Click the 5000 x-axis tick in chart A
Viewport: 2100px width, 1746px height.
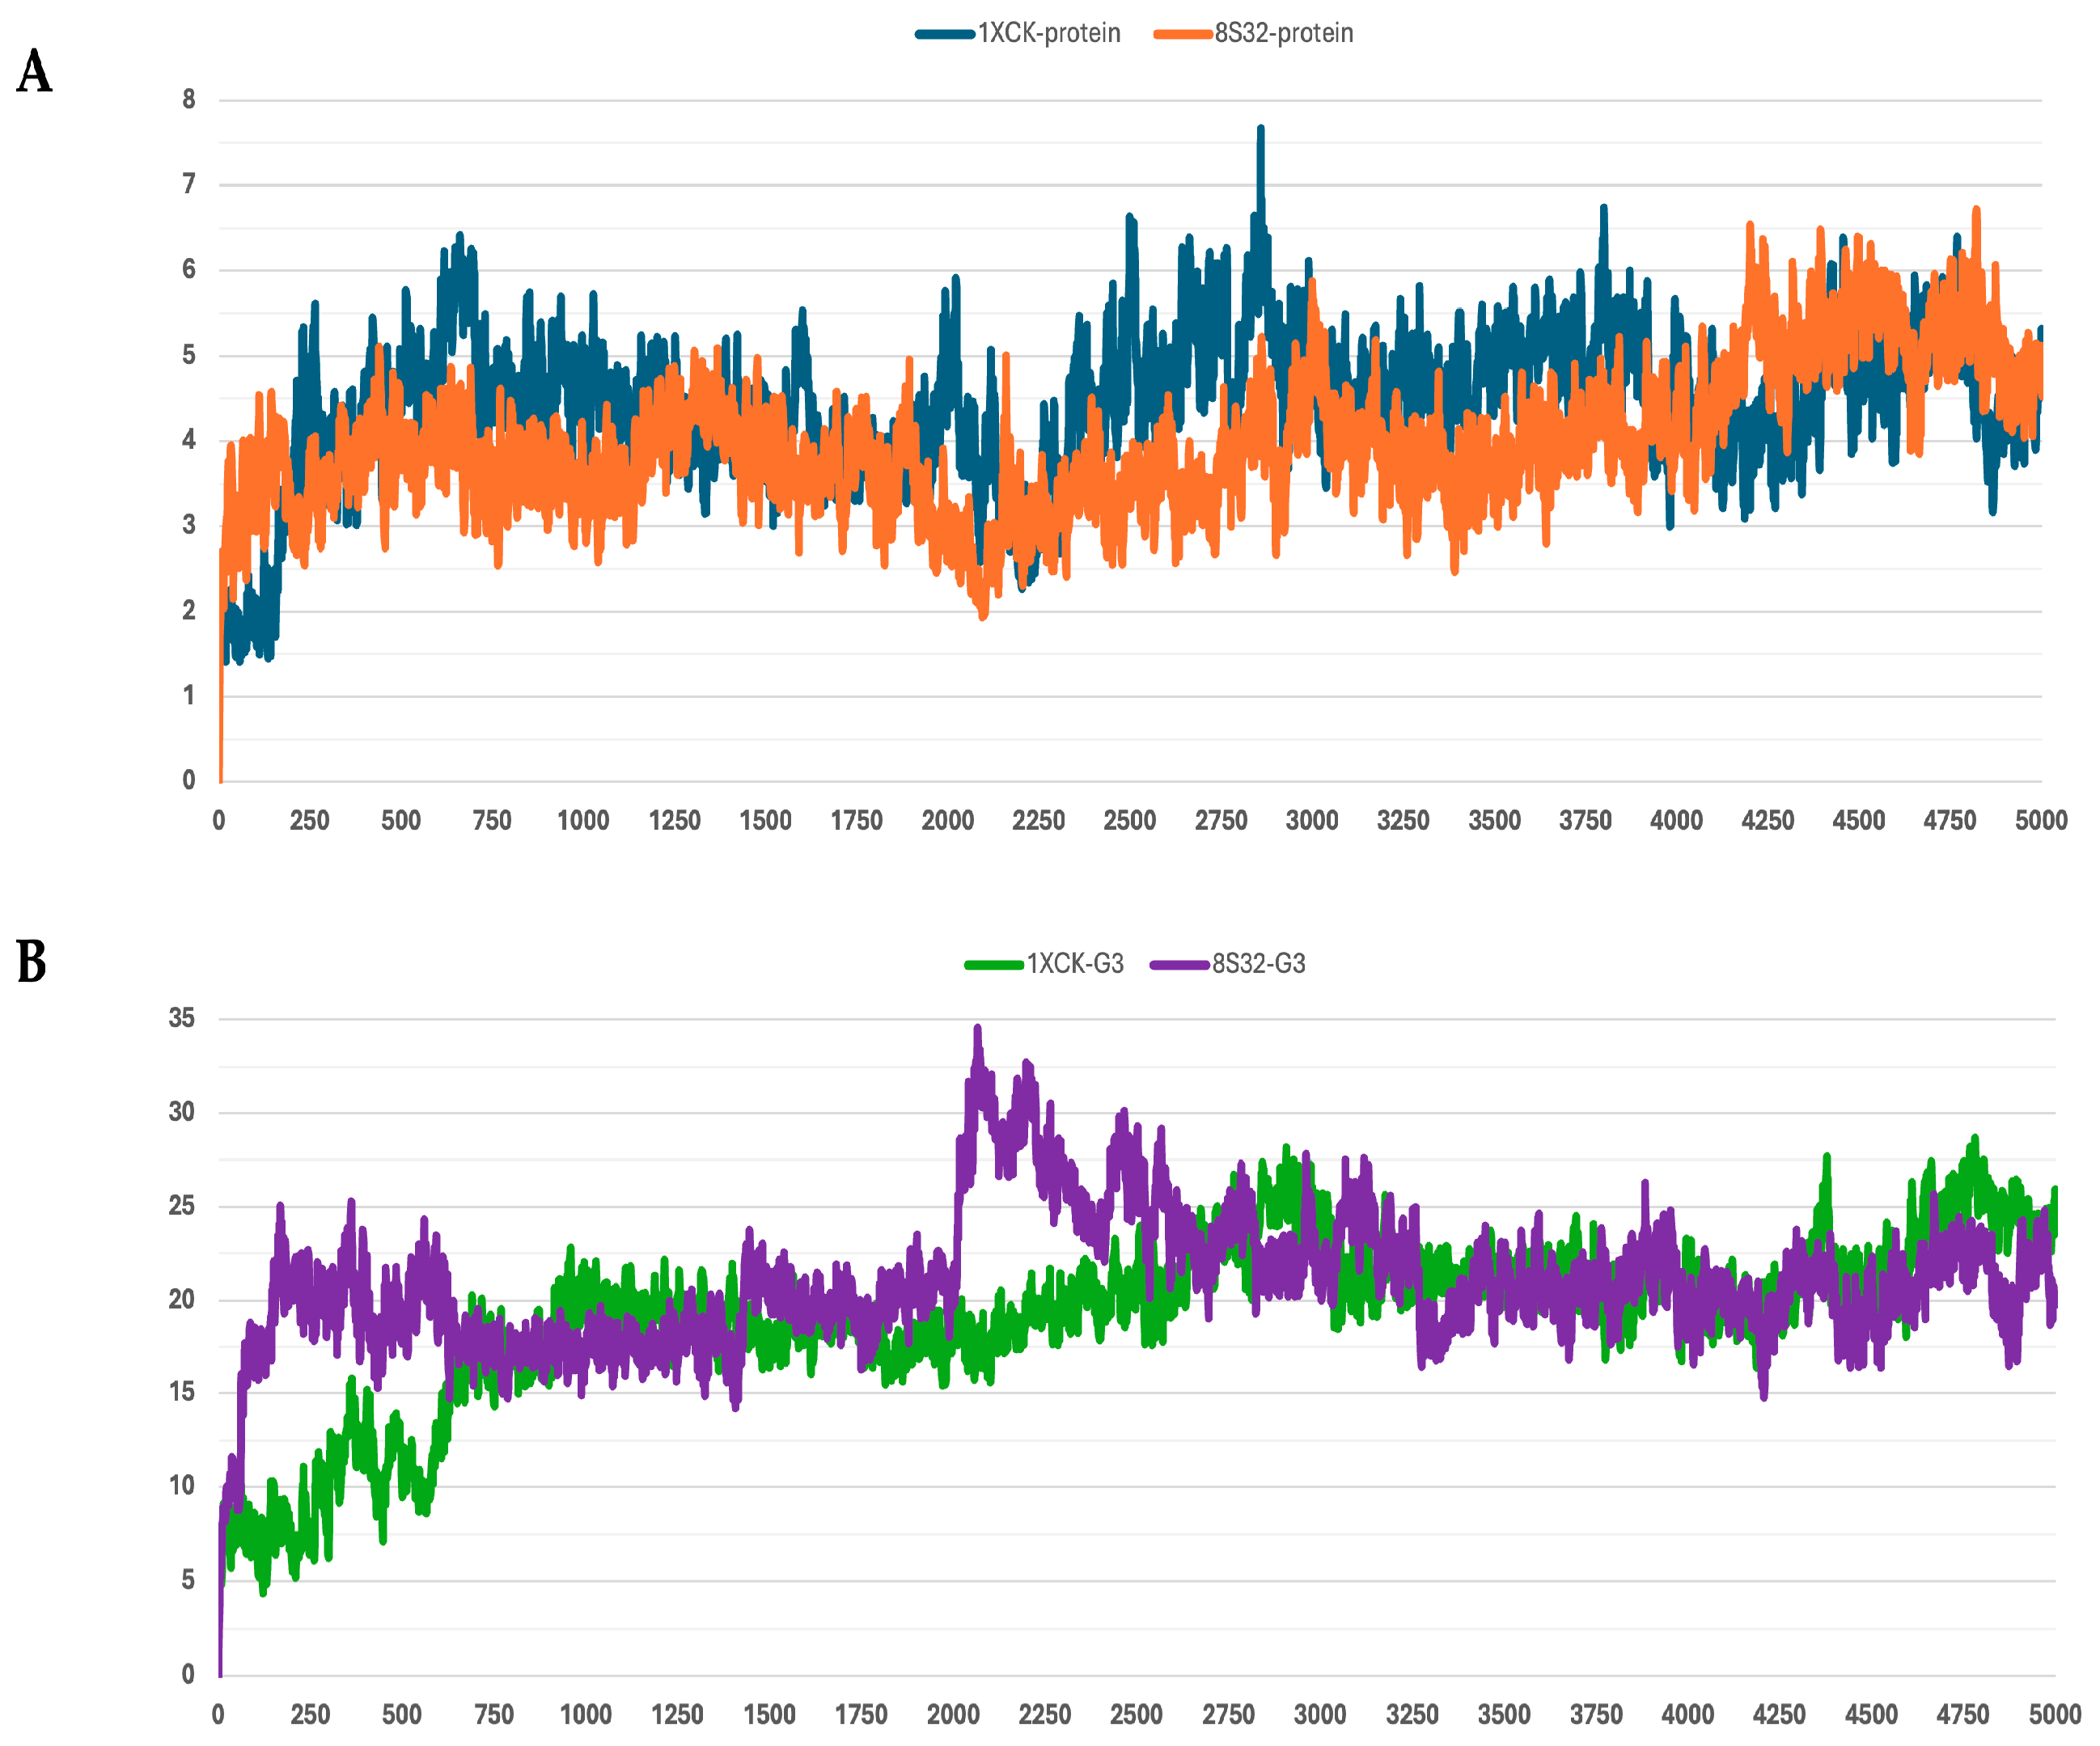click(2040, 821)
